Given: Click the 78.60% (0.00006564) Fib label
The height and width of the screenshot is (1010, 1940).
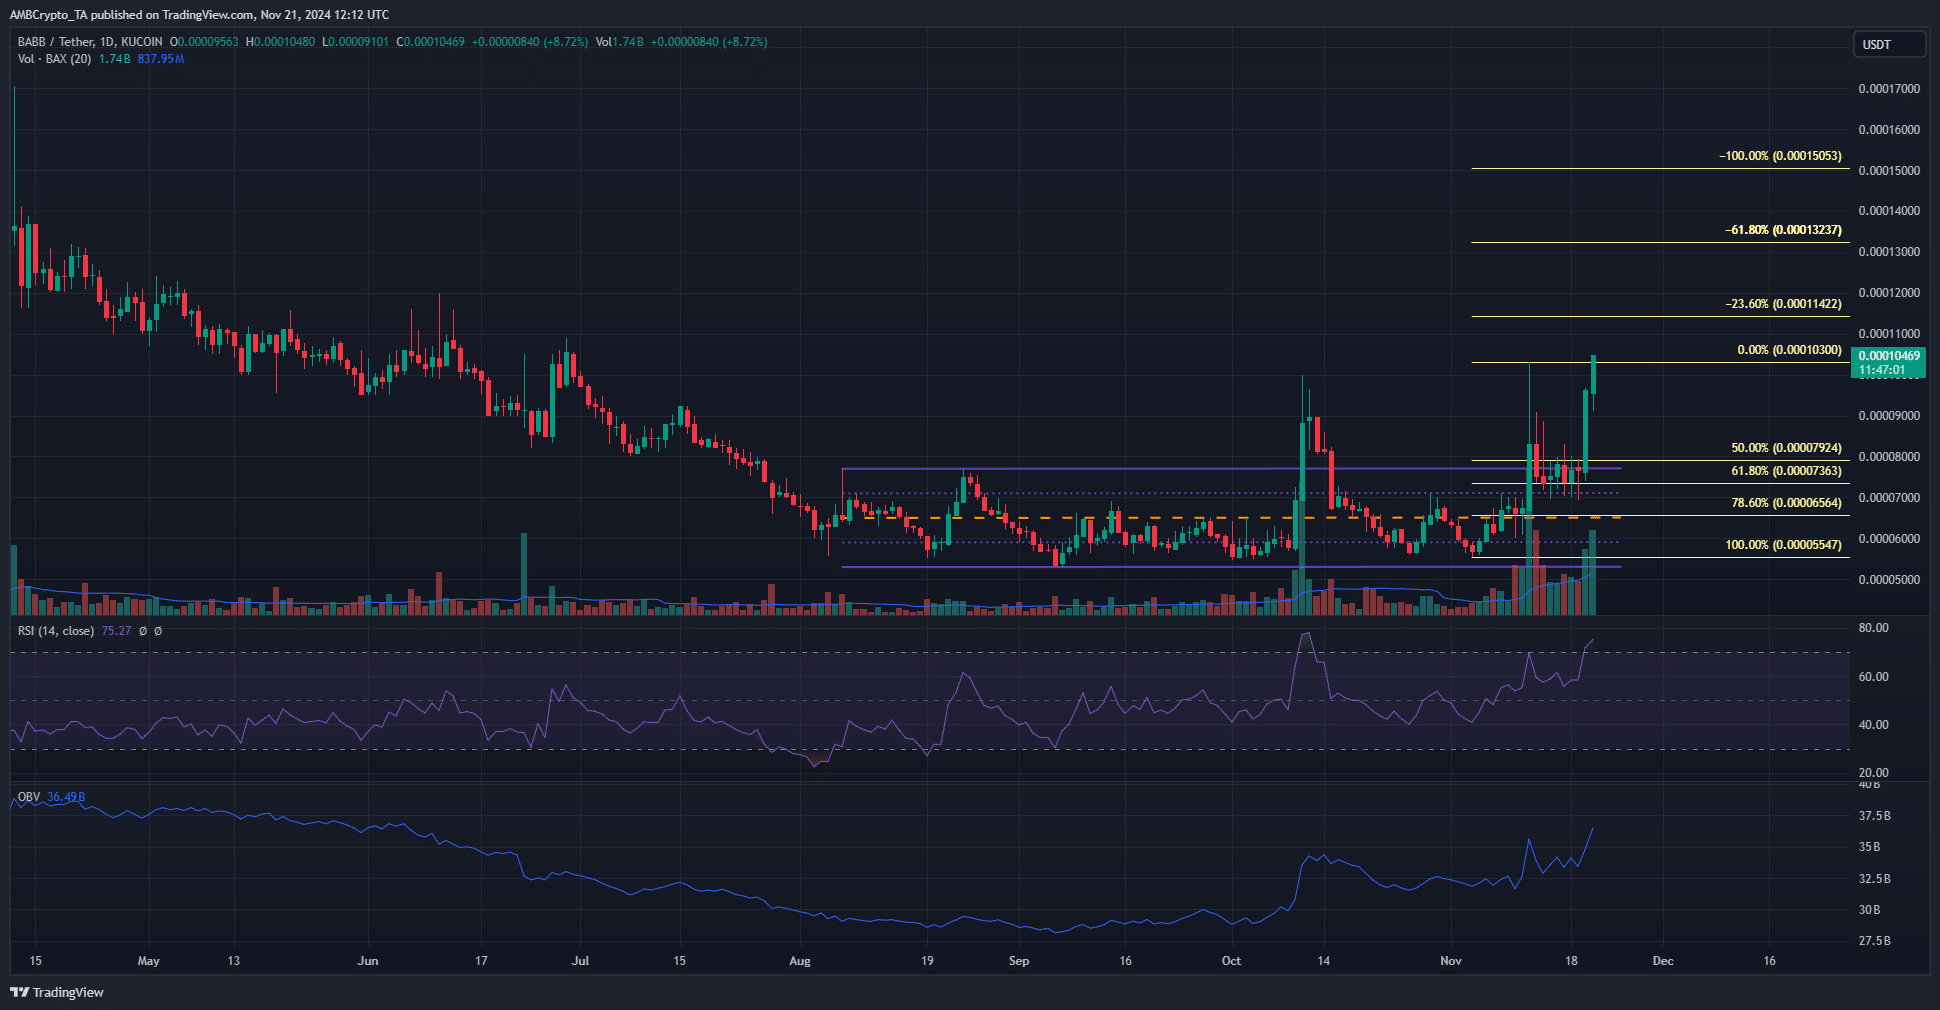Looking at the screenshot, I should click(x=1786, y=503).
